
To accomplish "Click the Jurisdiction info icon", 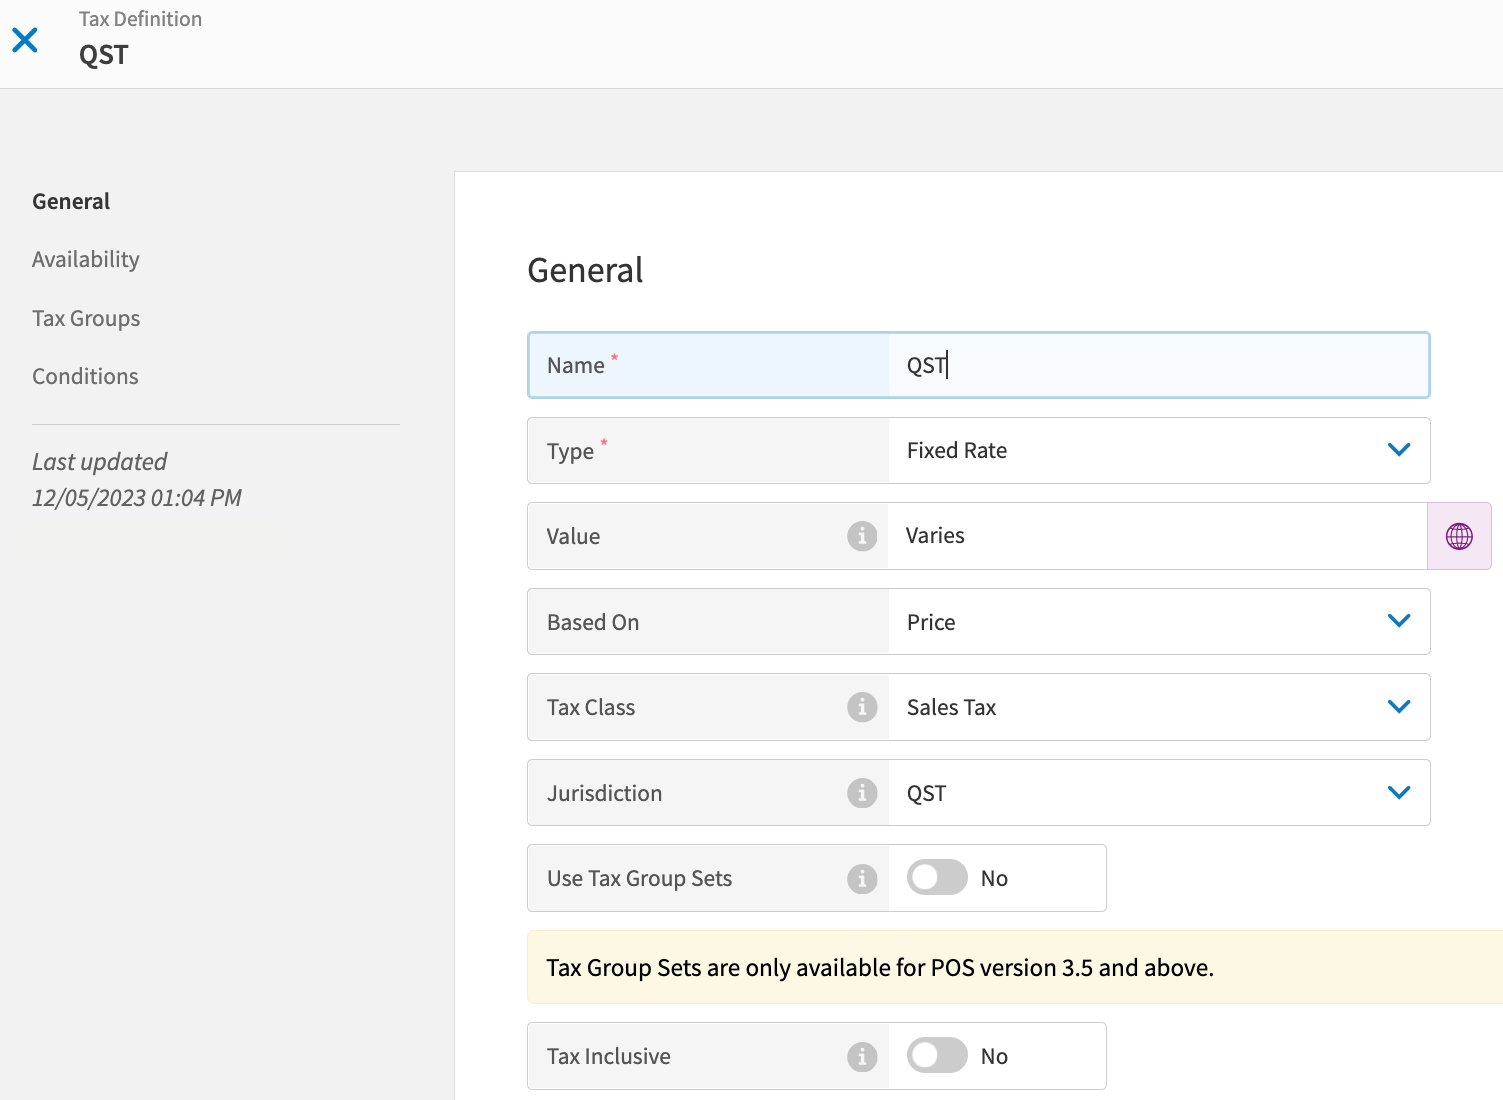I will [x=861, y=793].
